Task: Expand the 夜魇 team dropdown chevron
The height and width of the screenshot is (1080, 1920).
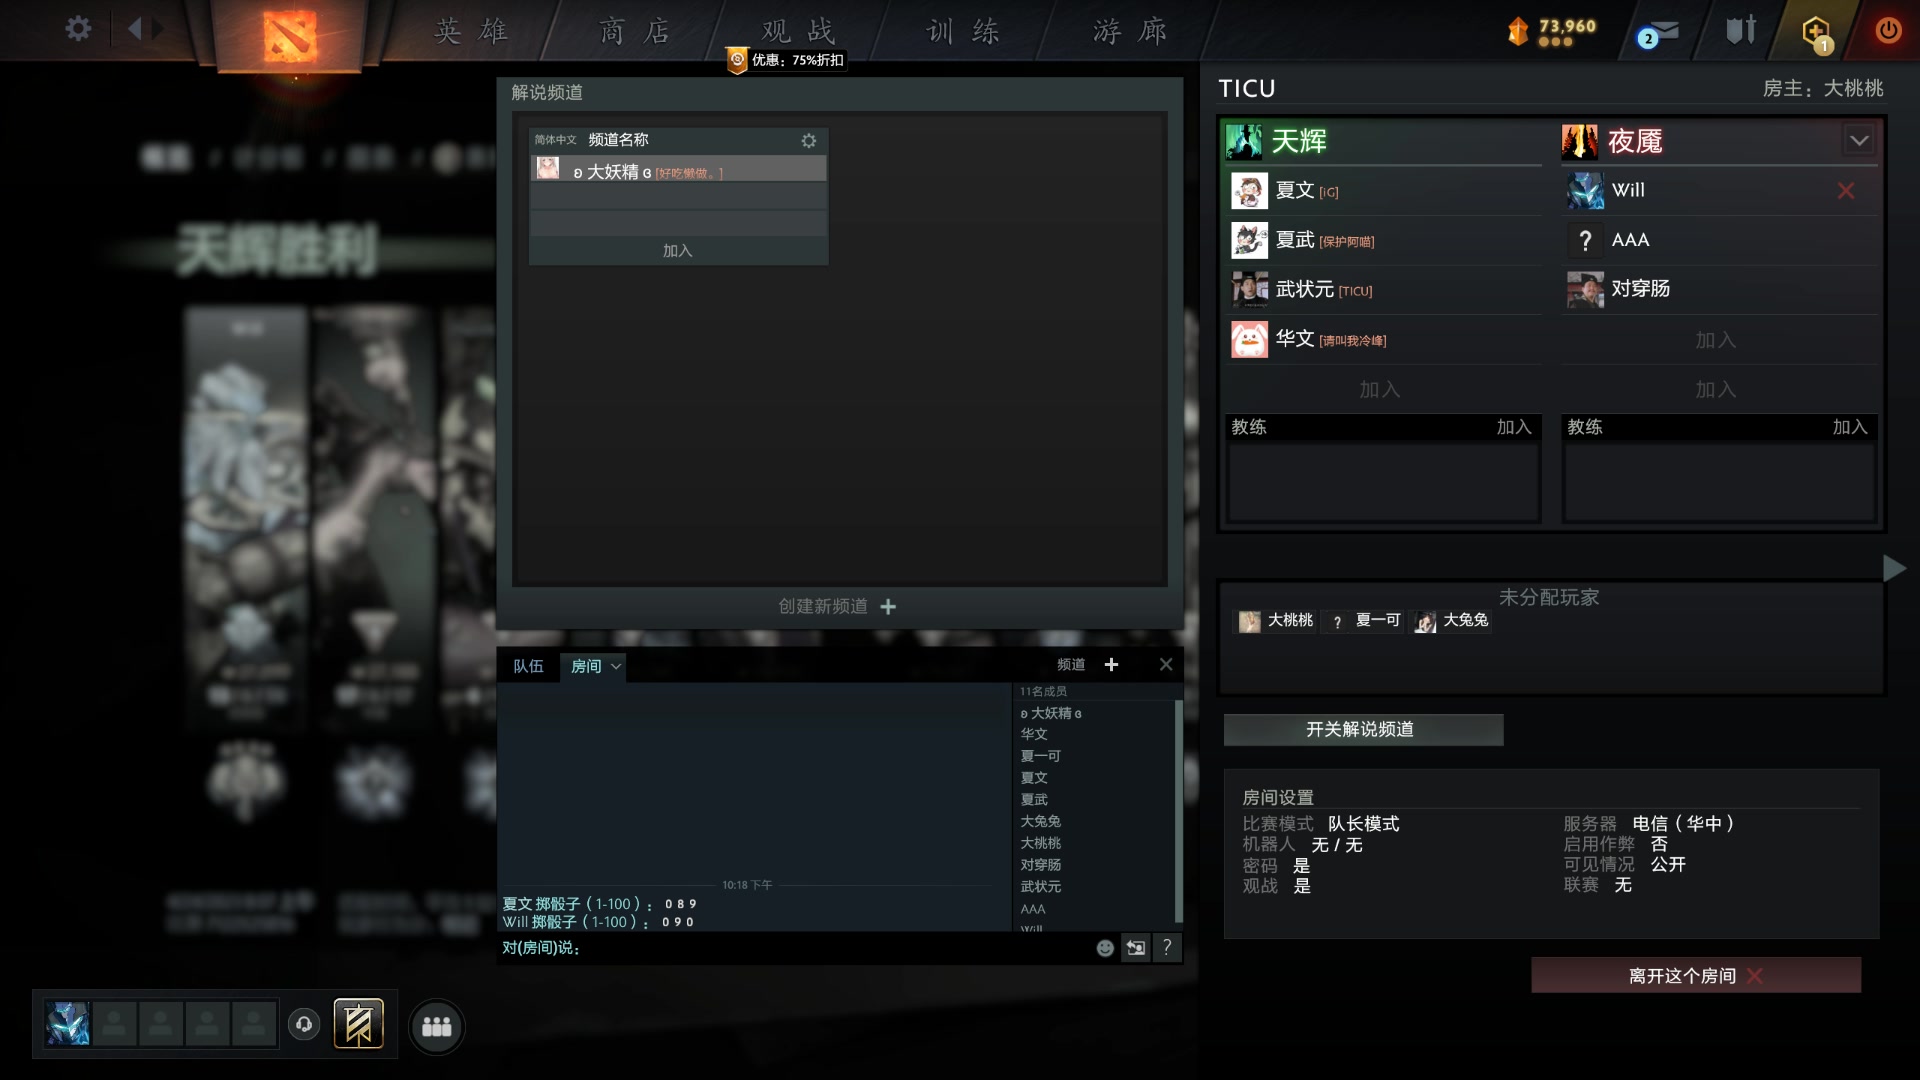Action: [1859, 141]
